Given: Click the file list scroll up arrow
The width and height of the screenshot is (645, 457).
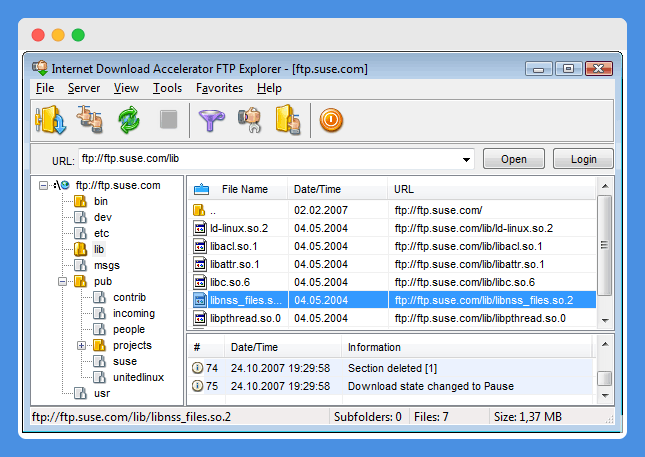Looking at the screenshot, I should point(605,186).
